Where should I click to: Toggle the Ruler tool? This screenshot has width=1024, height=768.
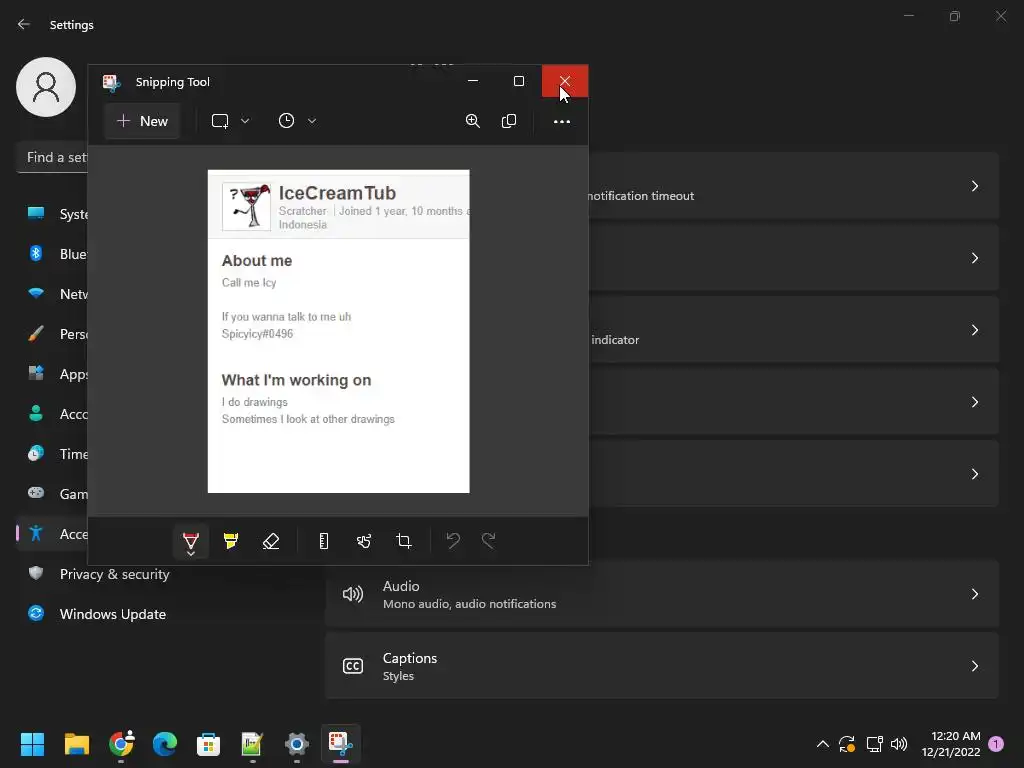[x=324, y=541]
